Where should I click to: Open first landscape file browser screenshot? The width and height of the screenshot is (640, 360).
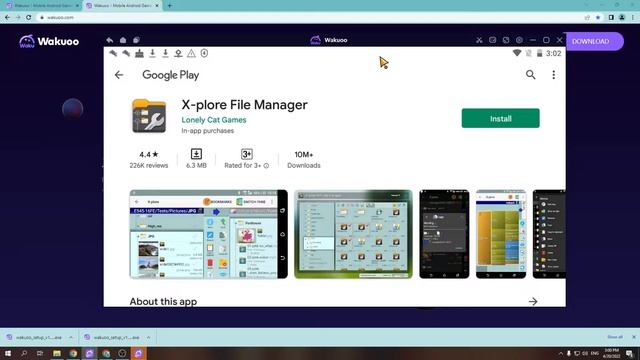(209, 234)
